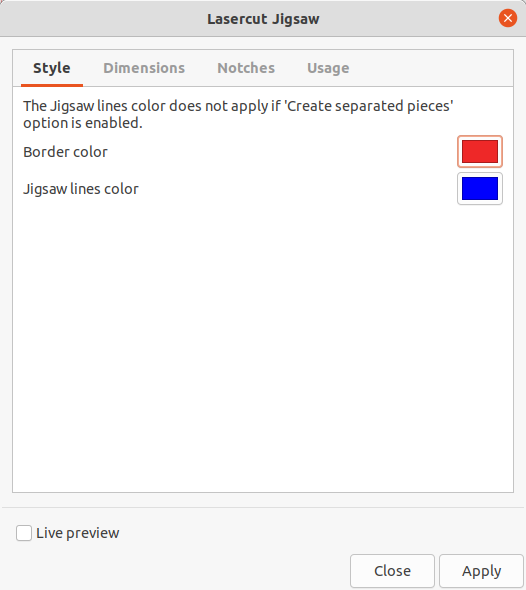Viewport: 526px width, 590px height.
Task: Click the Live preview label text
Action: point(78,533)
